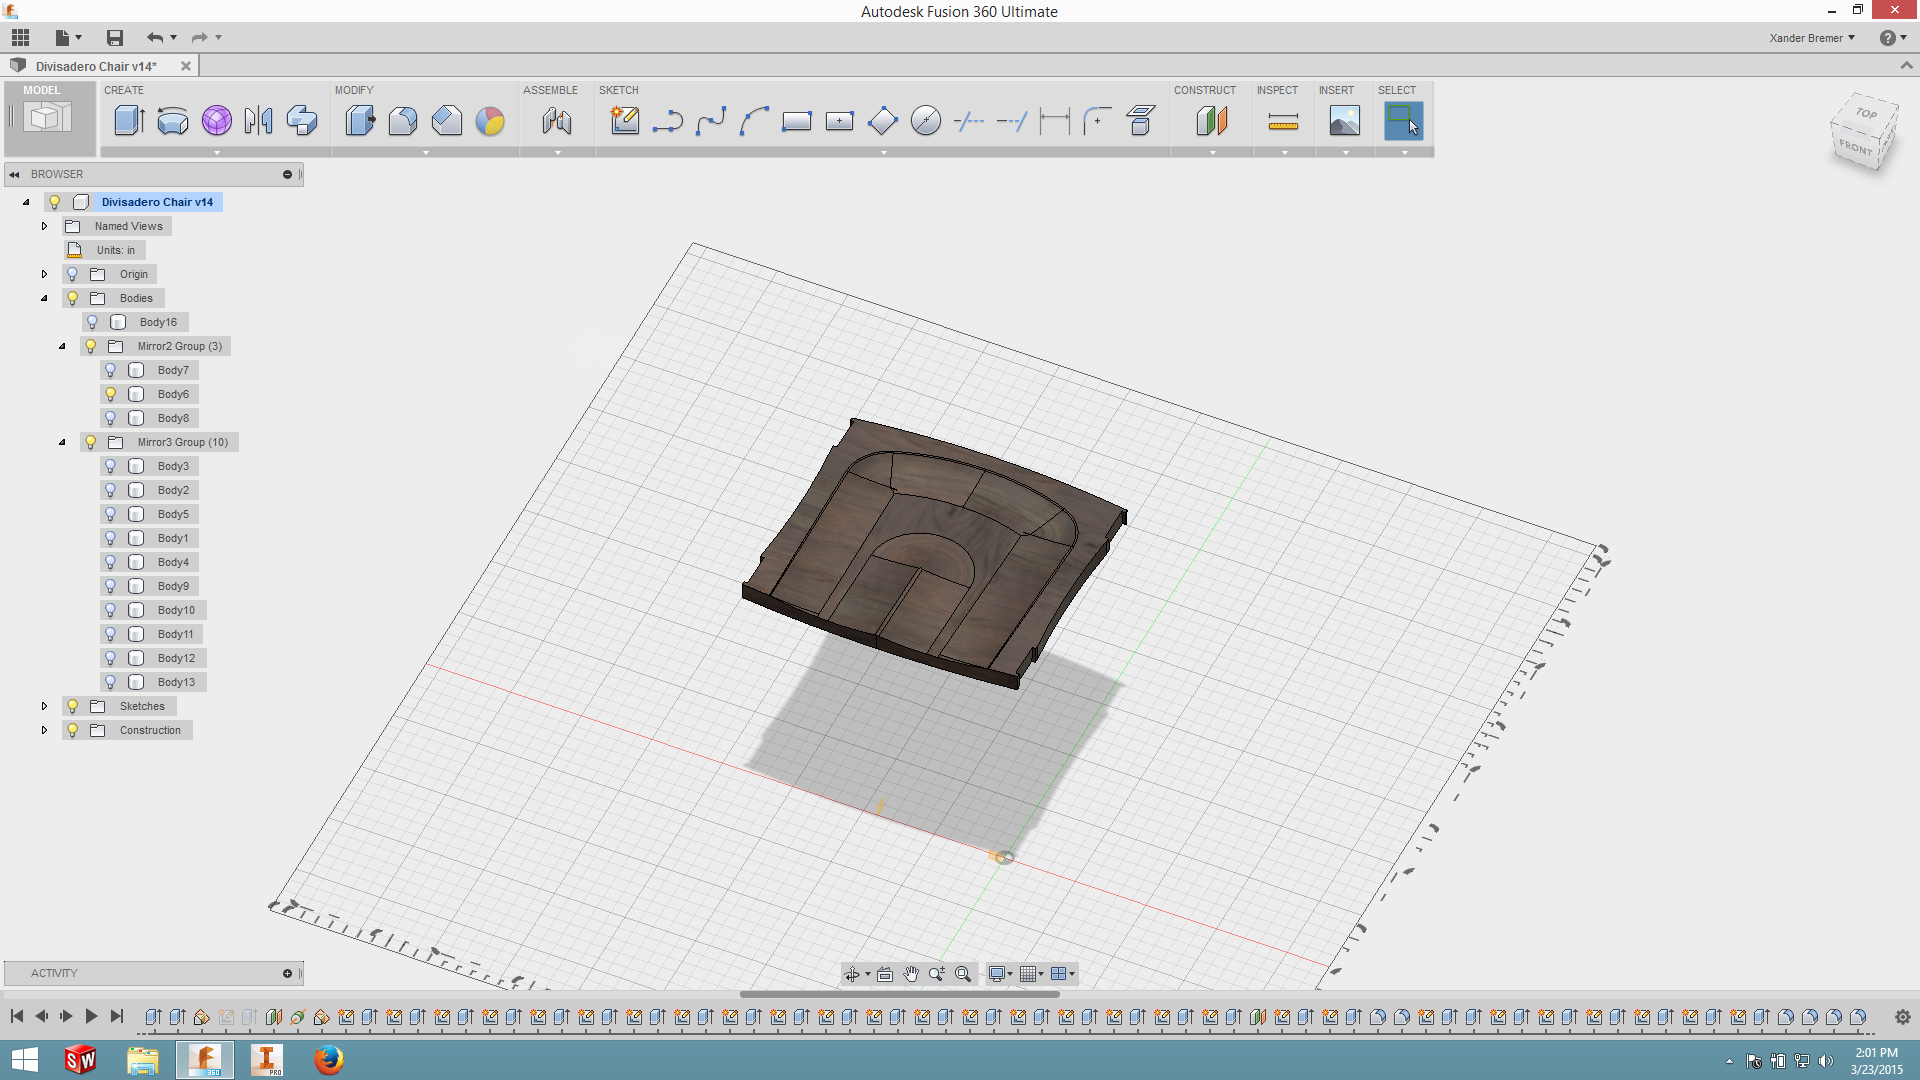Open the SKETCH menu tab
Viewport: 1920px width, 1080px height.
point(616,88)
